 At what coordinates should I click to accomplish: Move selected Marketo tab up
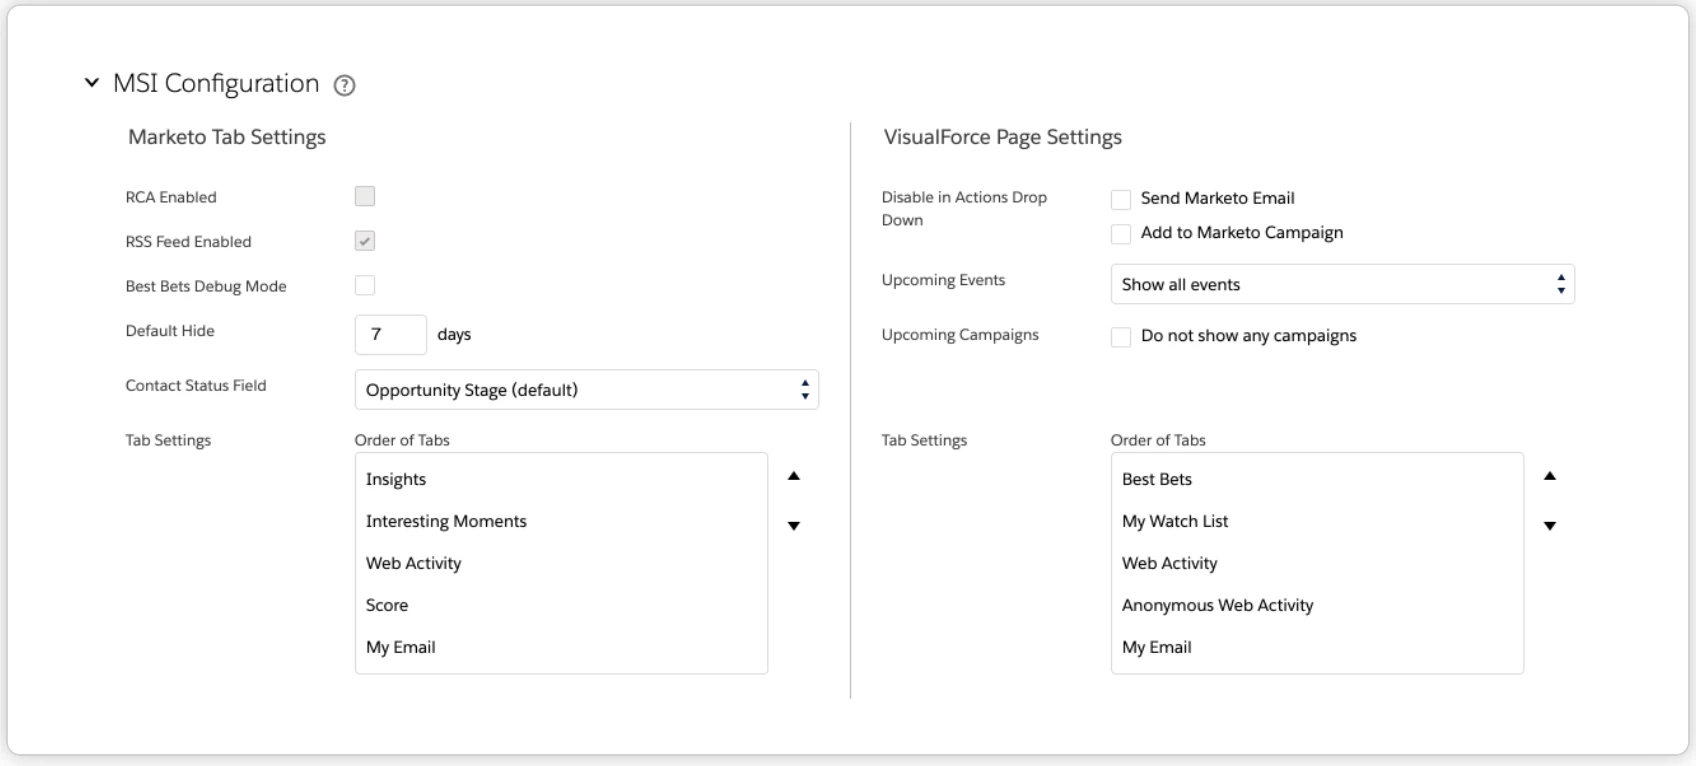(794, 476)
